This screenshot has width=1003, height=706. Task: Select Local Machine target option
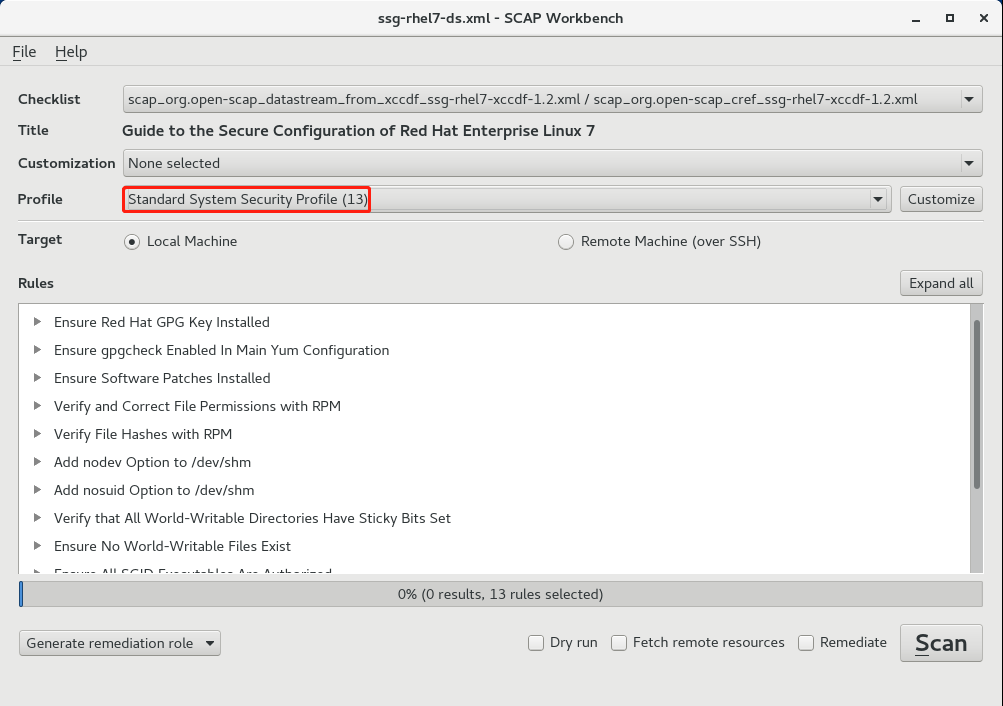pos(132,241)
